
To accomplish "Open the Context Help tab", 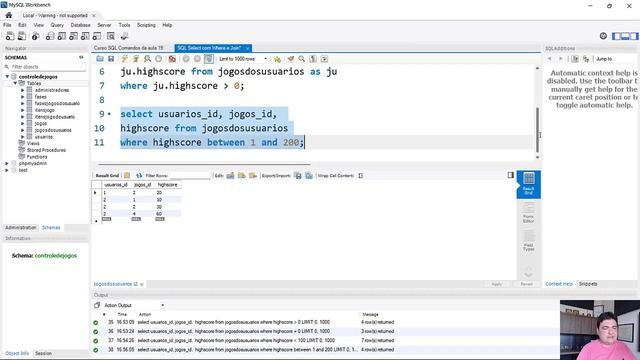I will 559,284.
